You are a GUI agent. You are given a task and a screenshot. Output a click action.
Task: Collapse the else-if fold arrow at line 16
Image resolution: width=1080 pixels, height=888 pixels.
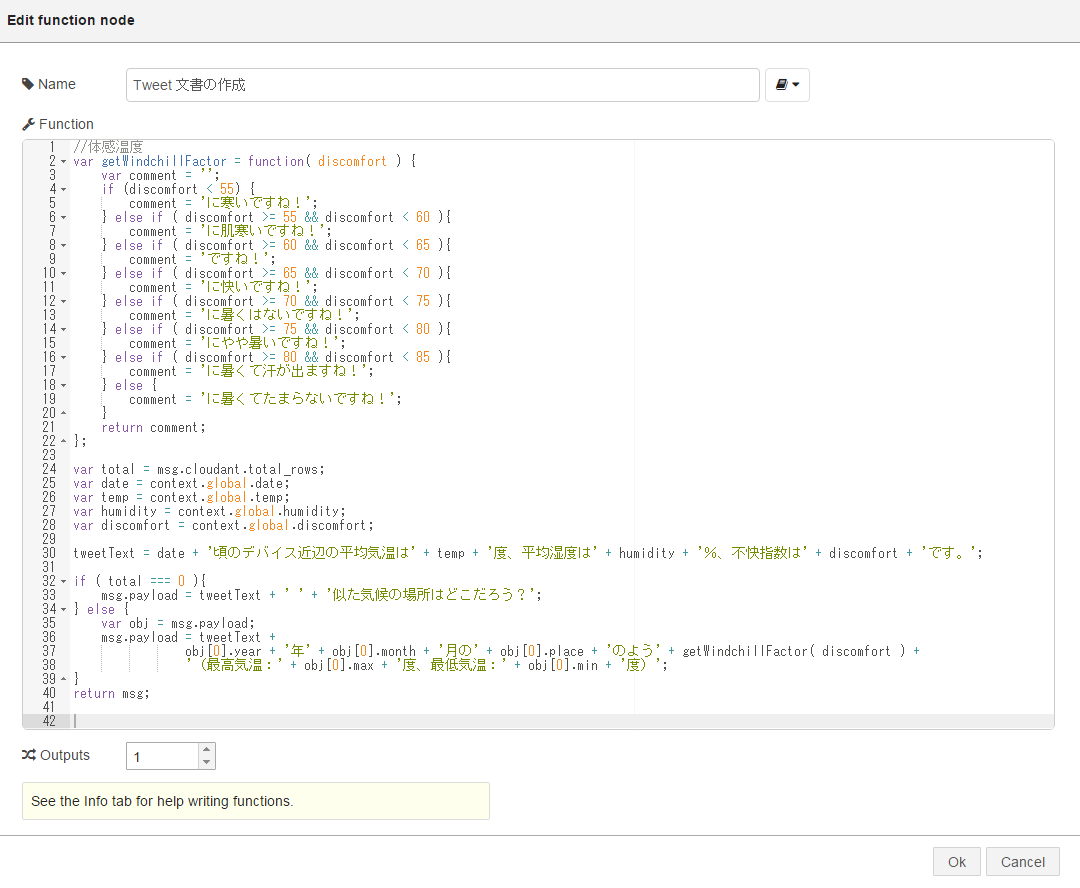63,358
